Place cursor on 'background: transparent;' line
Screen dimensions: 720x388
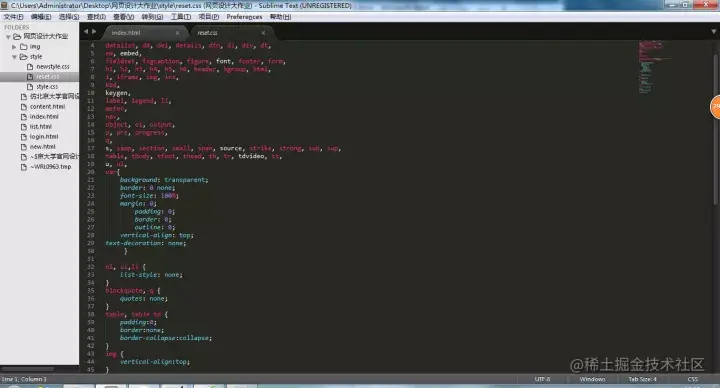coord(164,180)
